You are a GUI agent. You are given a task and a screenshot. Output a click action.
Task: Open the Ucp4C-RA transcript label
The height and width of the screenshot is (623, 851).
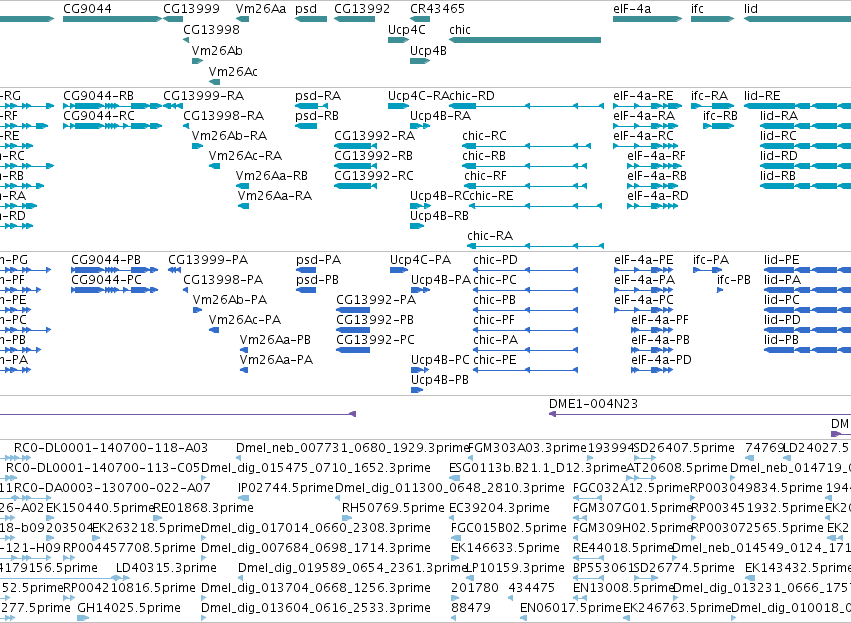pos(418,96)
